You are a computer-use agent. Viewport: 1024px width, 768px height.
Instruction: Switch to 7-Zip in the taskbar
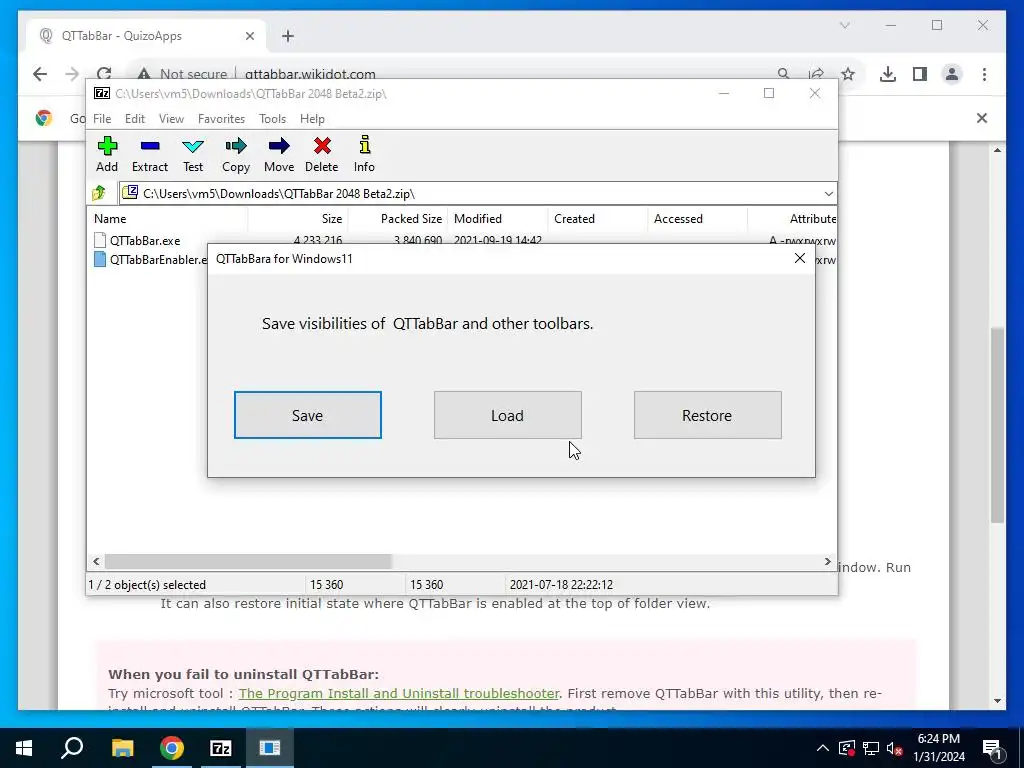tap(221, 748)
